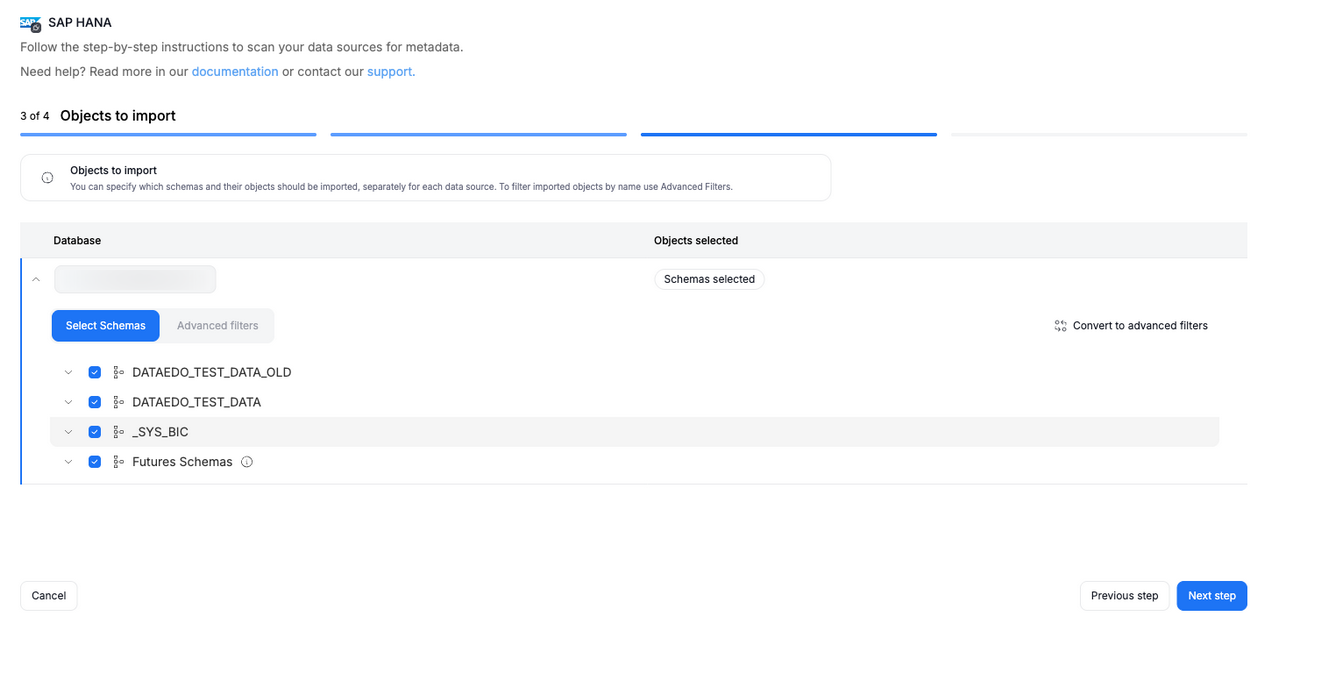Open the documentation link
The image size is (1342, 676).
235,72
